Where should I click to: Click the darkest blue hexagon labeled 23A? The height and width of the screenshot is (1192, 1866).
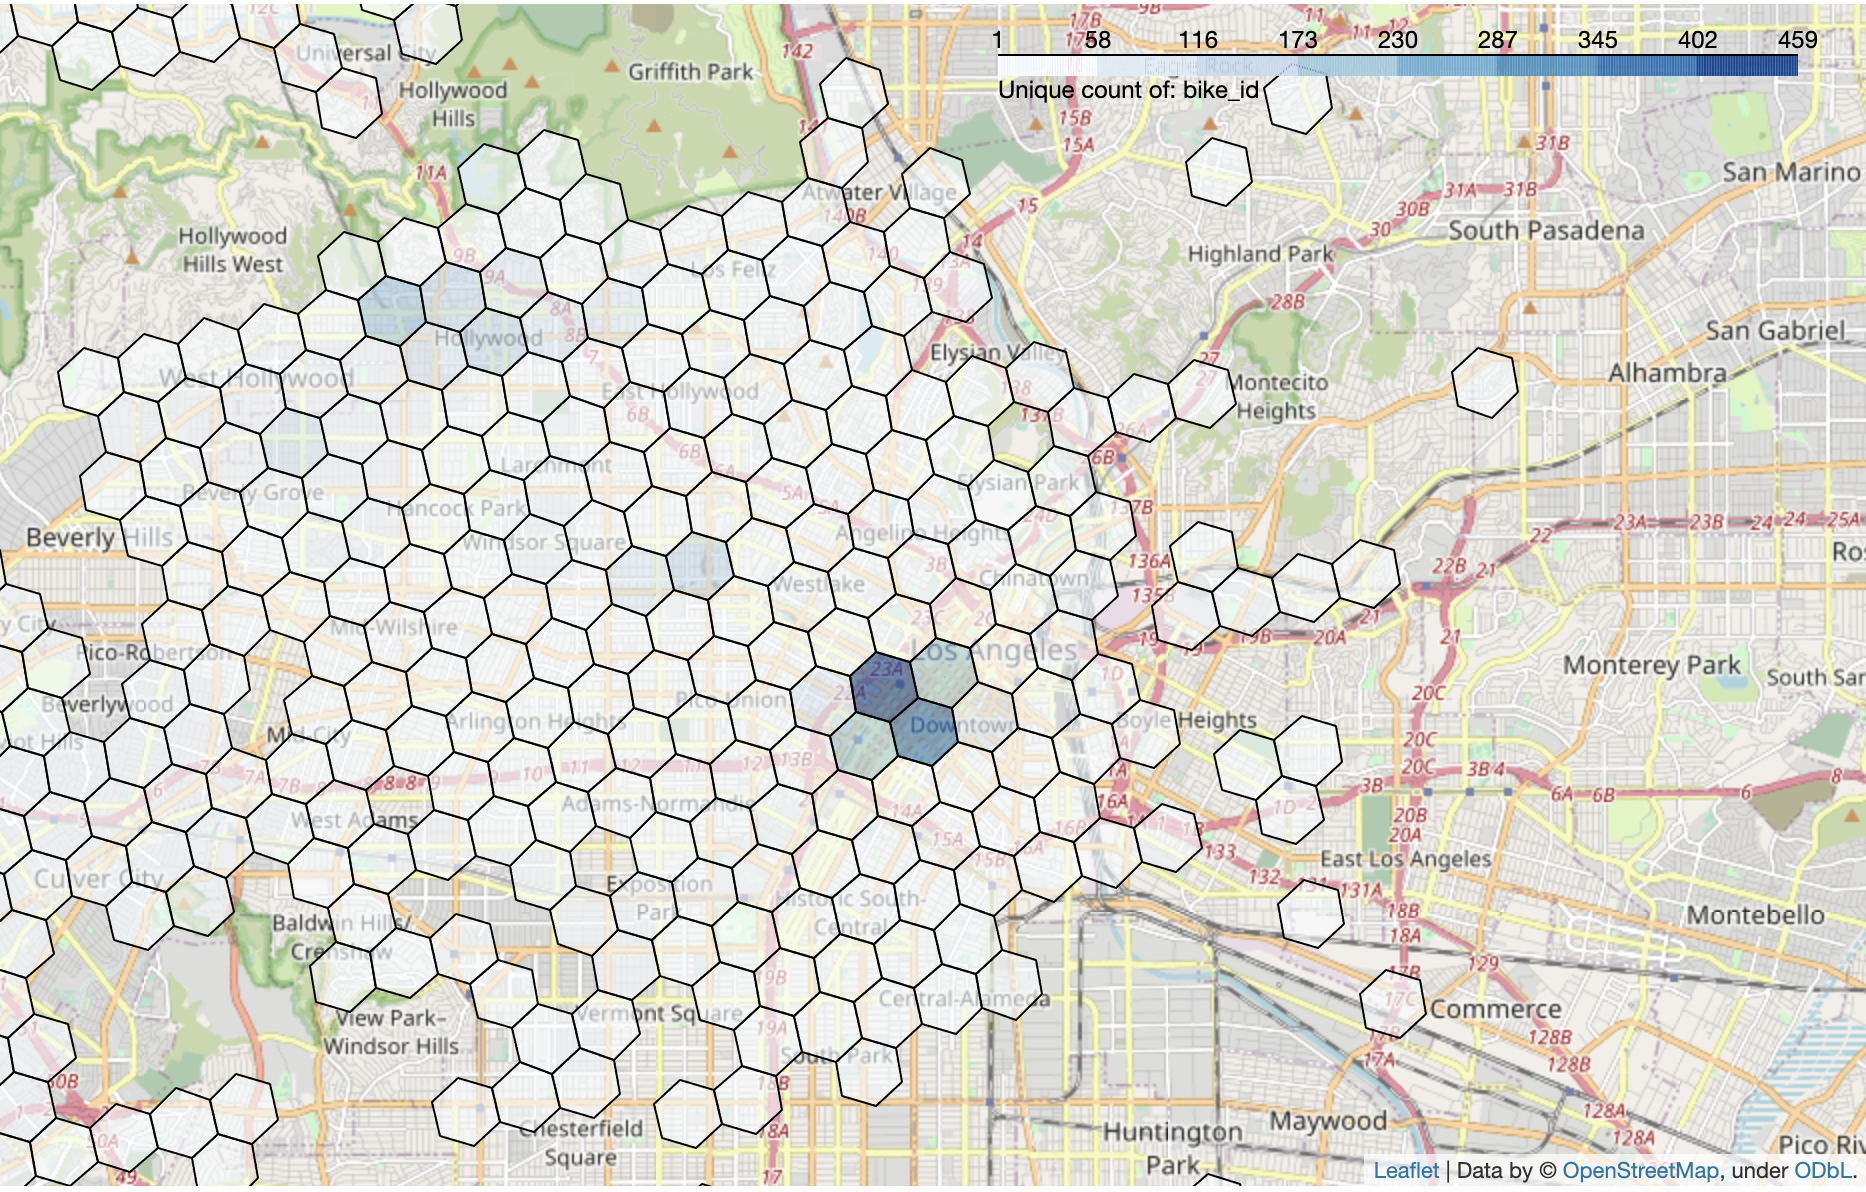point(884,684)
